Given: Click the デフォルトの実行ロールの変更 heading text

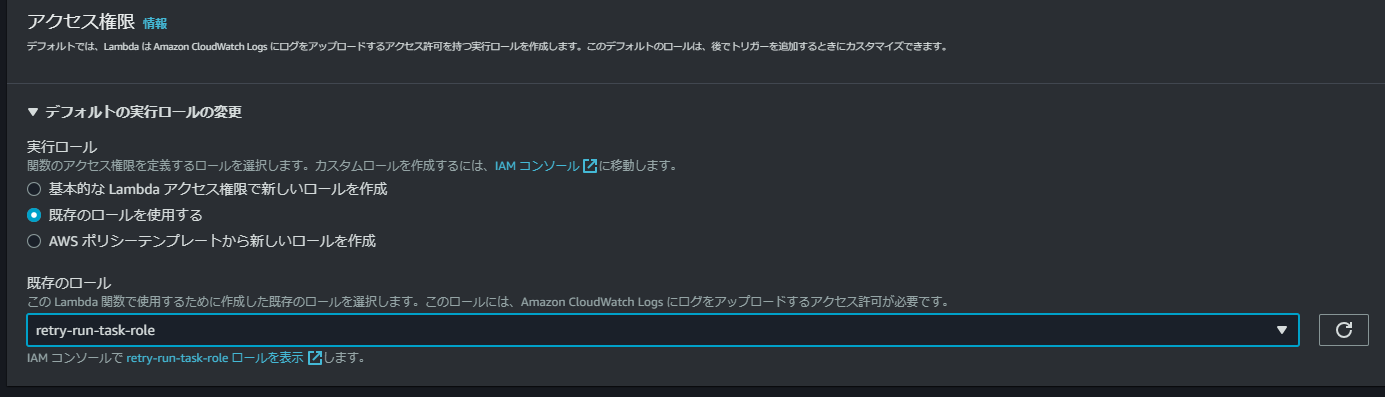Looking at the screenshot, I should pos(144,112).
